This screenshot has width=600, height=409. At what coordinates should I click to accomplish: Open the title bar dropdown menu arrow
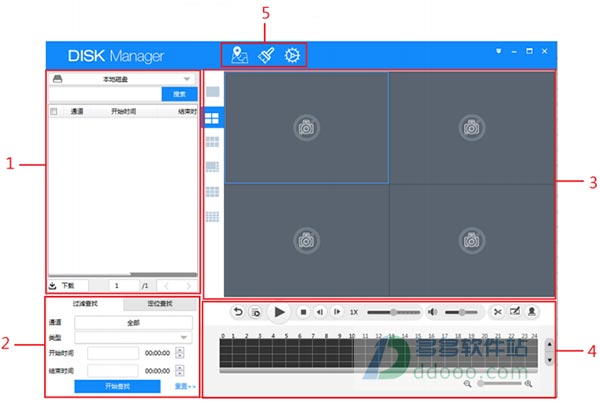[x=499, y=51]
